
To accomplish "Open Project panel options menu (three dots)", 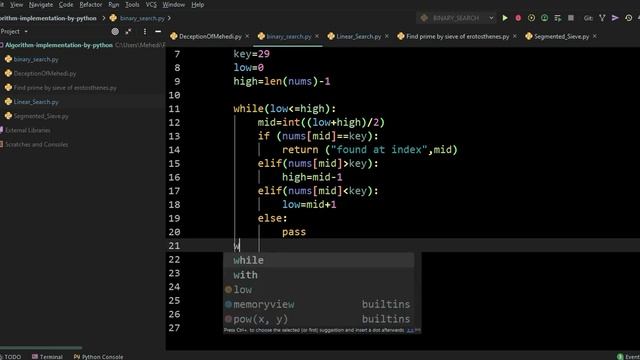I will pyautogui.click(x=144, y=31).
